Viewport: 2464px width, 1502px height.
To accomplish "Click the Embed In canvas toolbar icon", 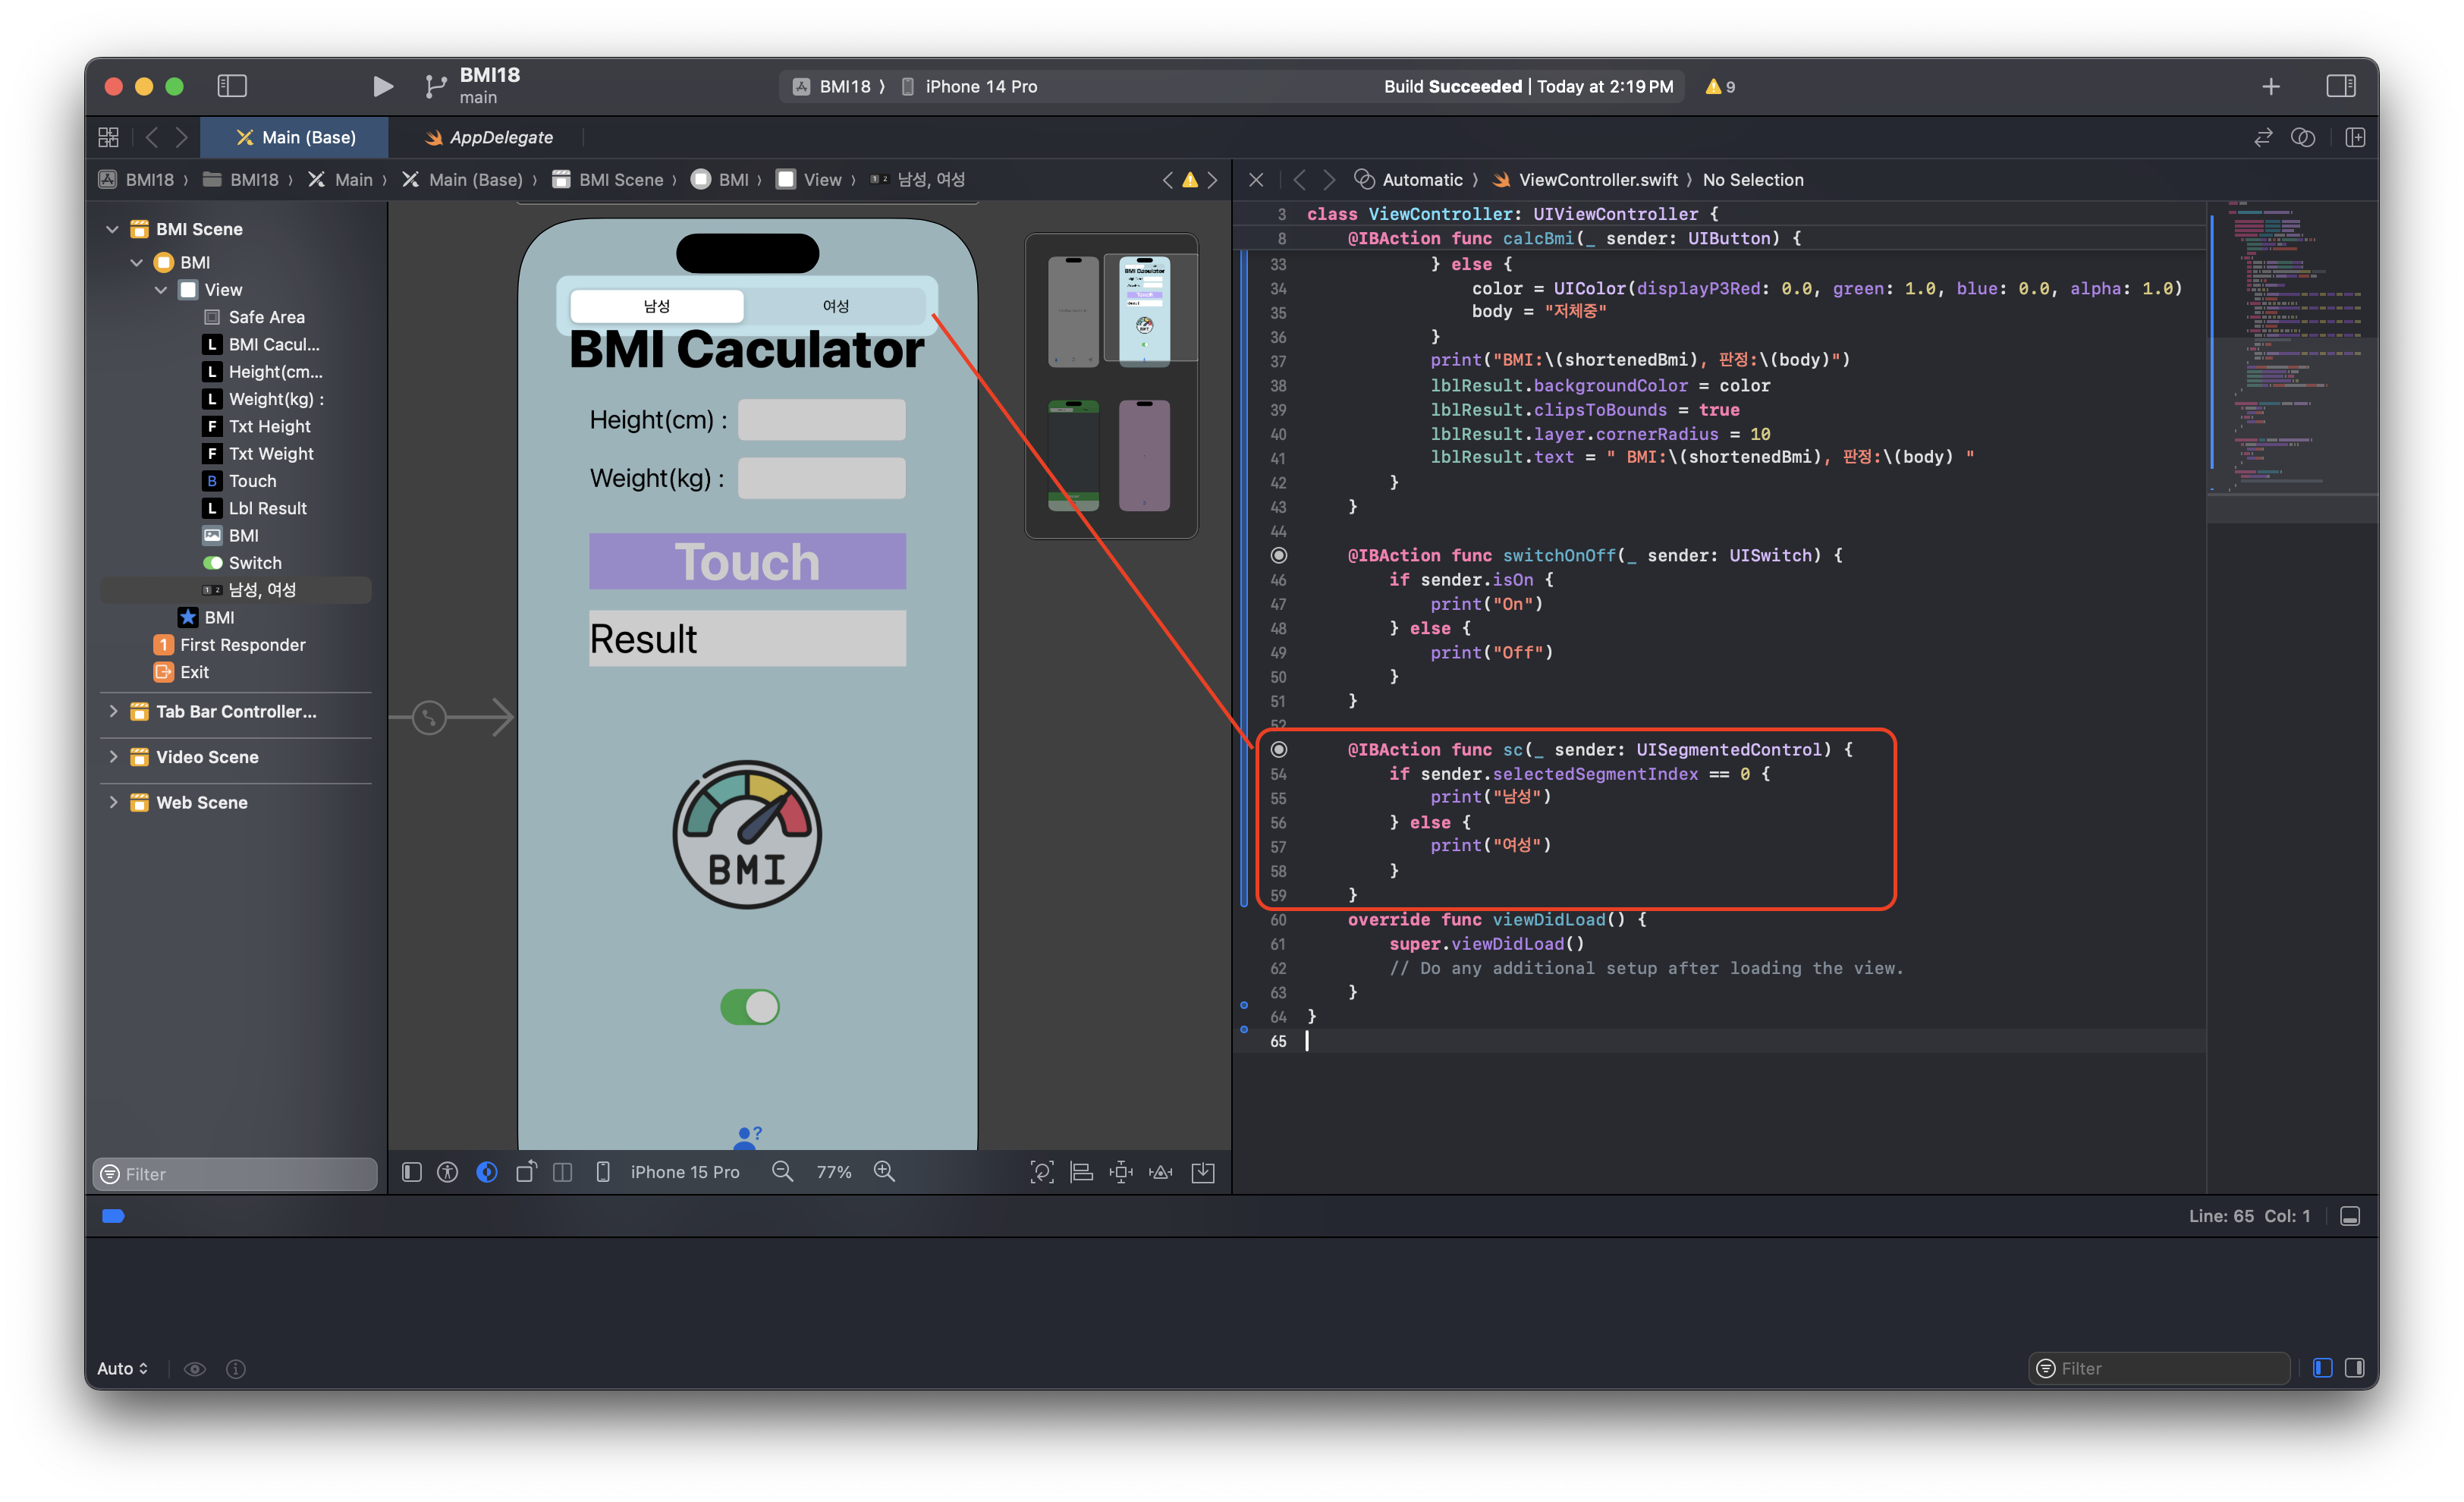I will pyautogui.click(x=1203, y=1172).
